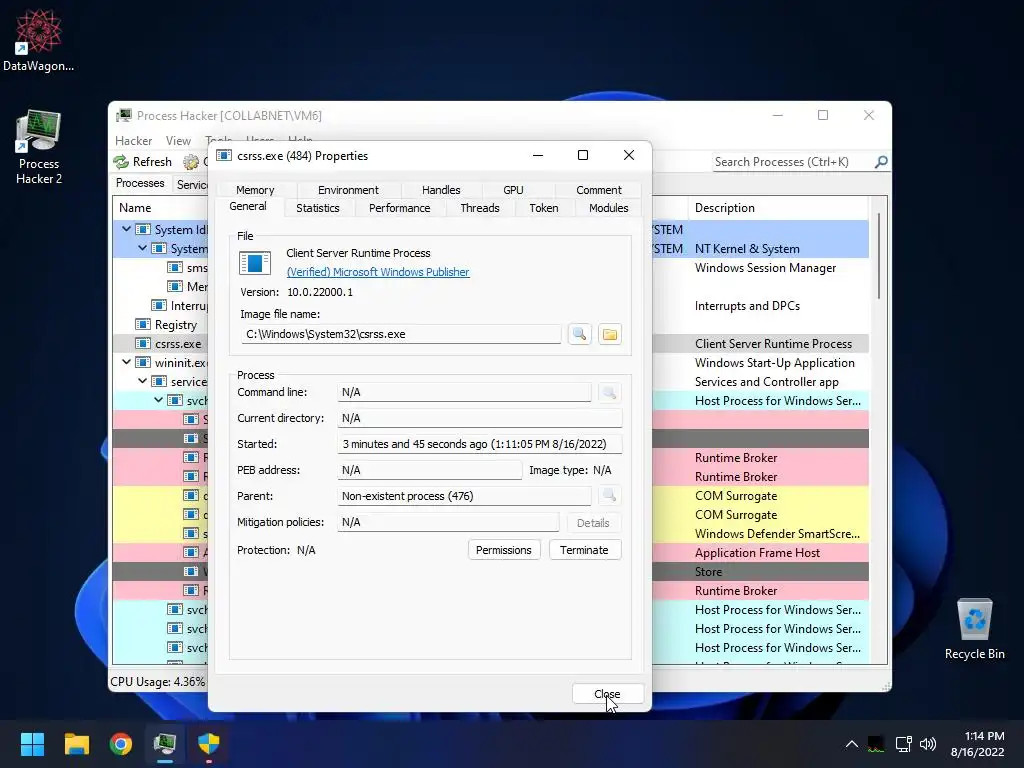The width and height of the screenshot is (1024, 768).
Task: Click the properties dialog title bar icon
Action: tap(223, 155)
